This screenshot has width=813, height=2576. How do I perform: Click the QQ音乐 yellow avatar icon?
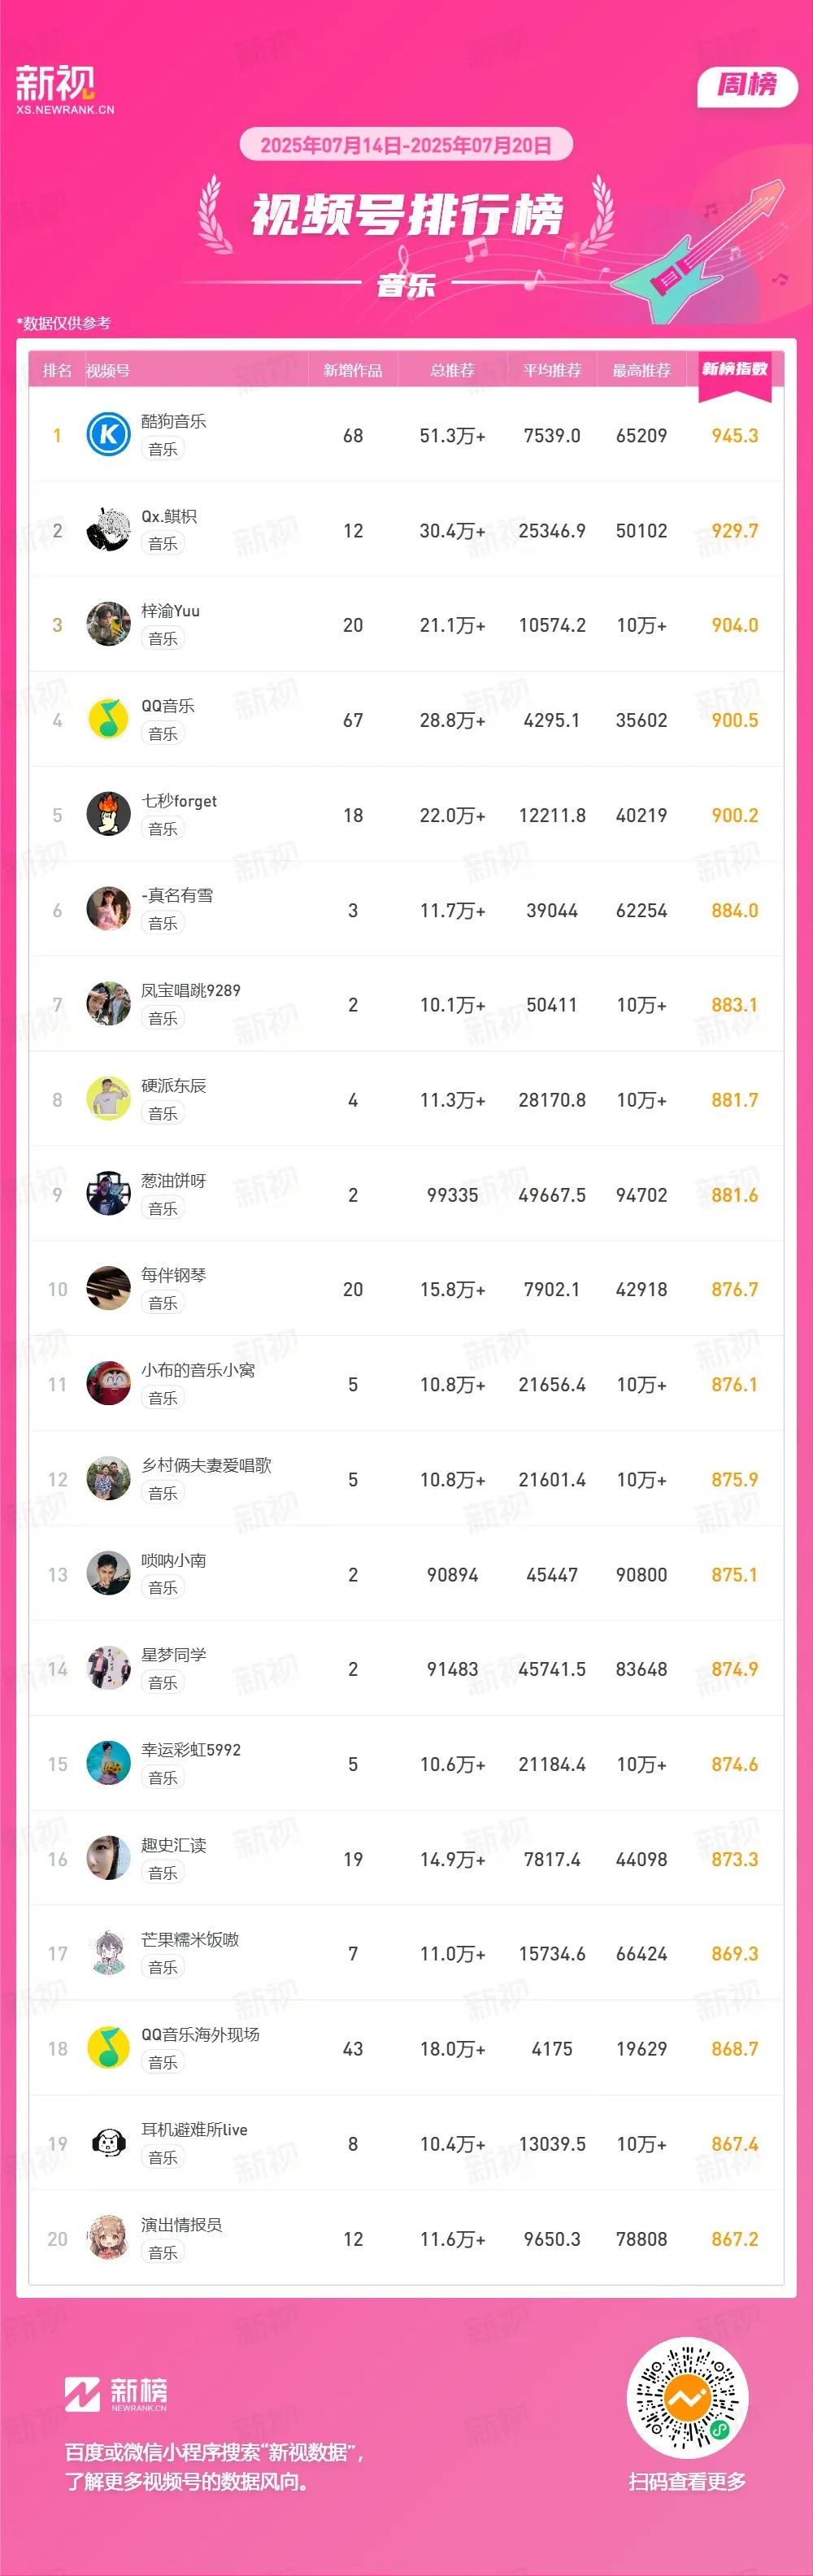108,719
